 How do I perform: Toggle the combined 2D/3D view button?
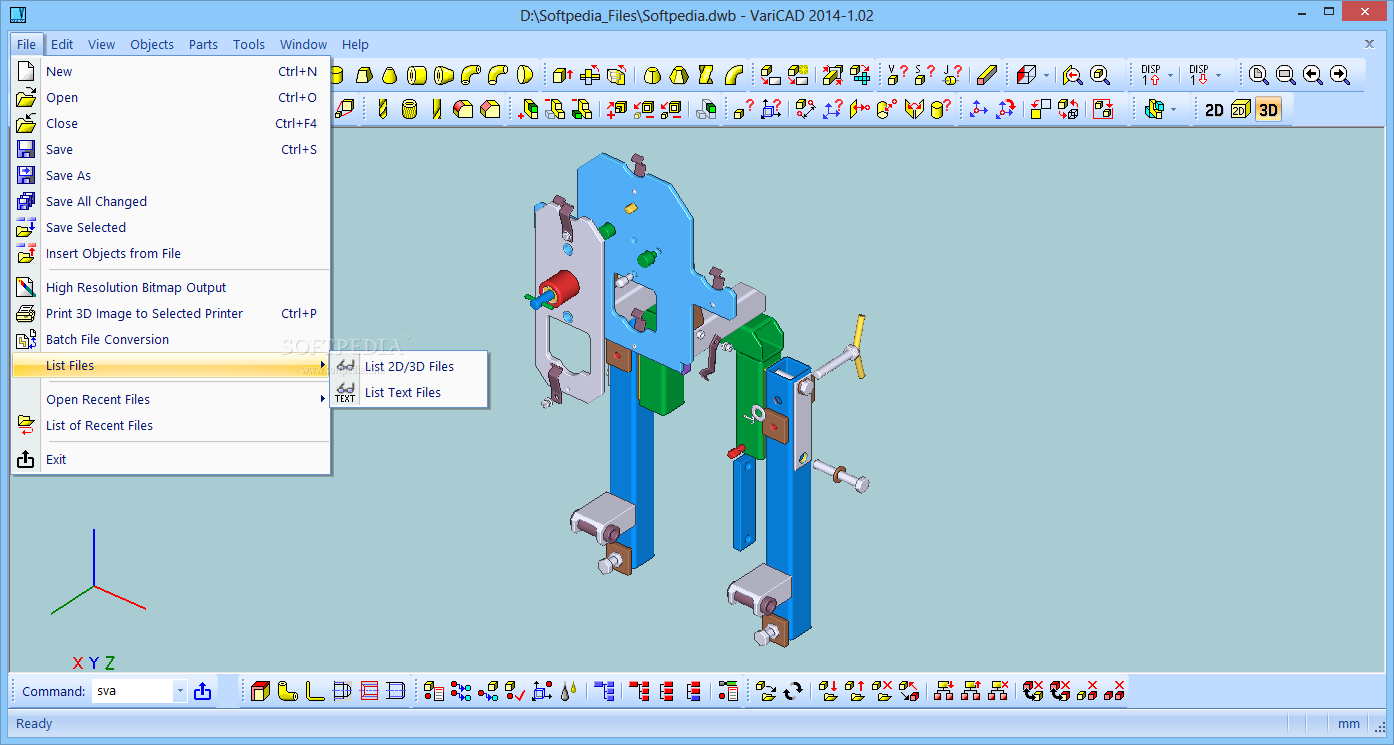click(x=1240, y=109)
